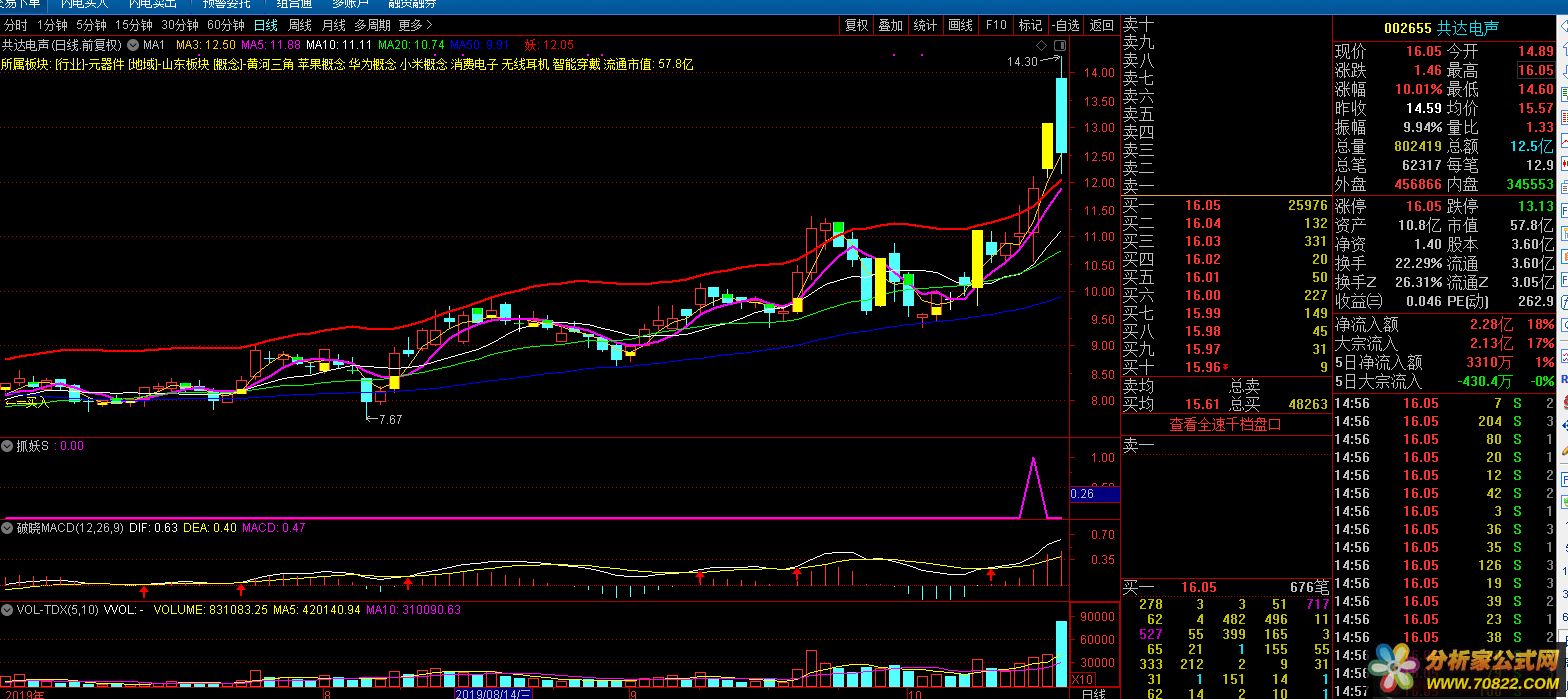Image resolution: width=1568 pixels, height=699 pixels.
Task: Switch to 日线 daily chart
Action: pyautogui.click(x=266, y=25)
